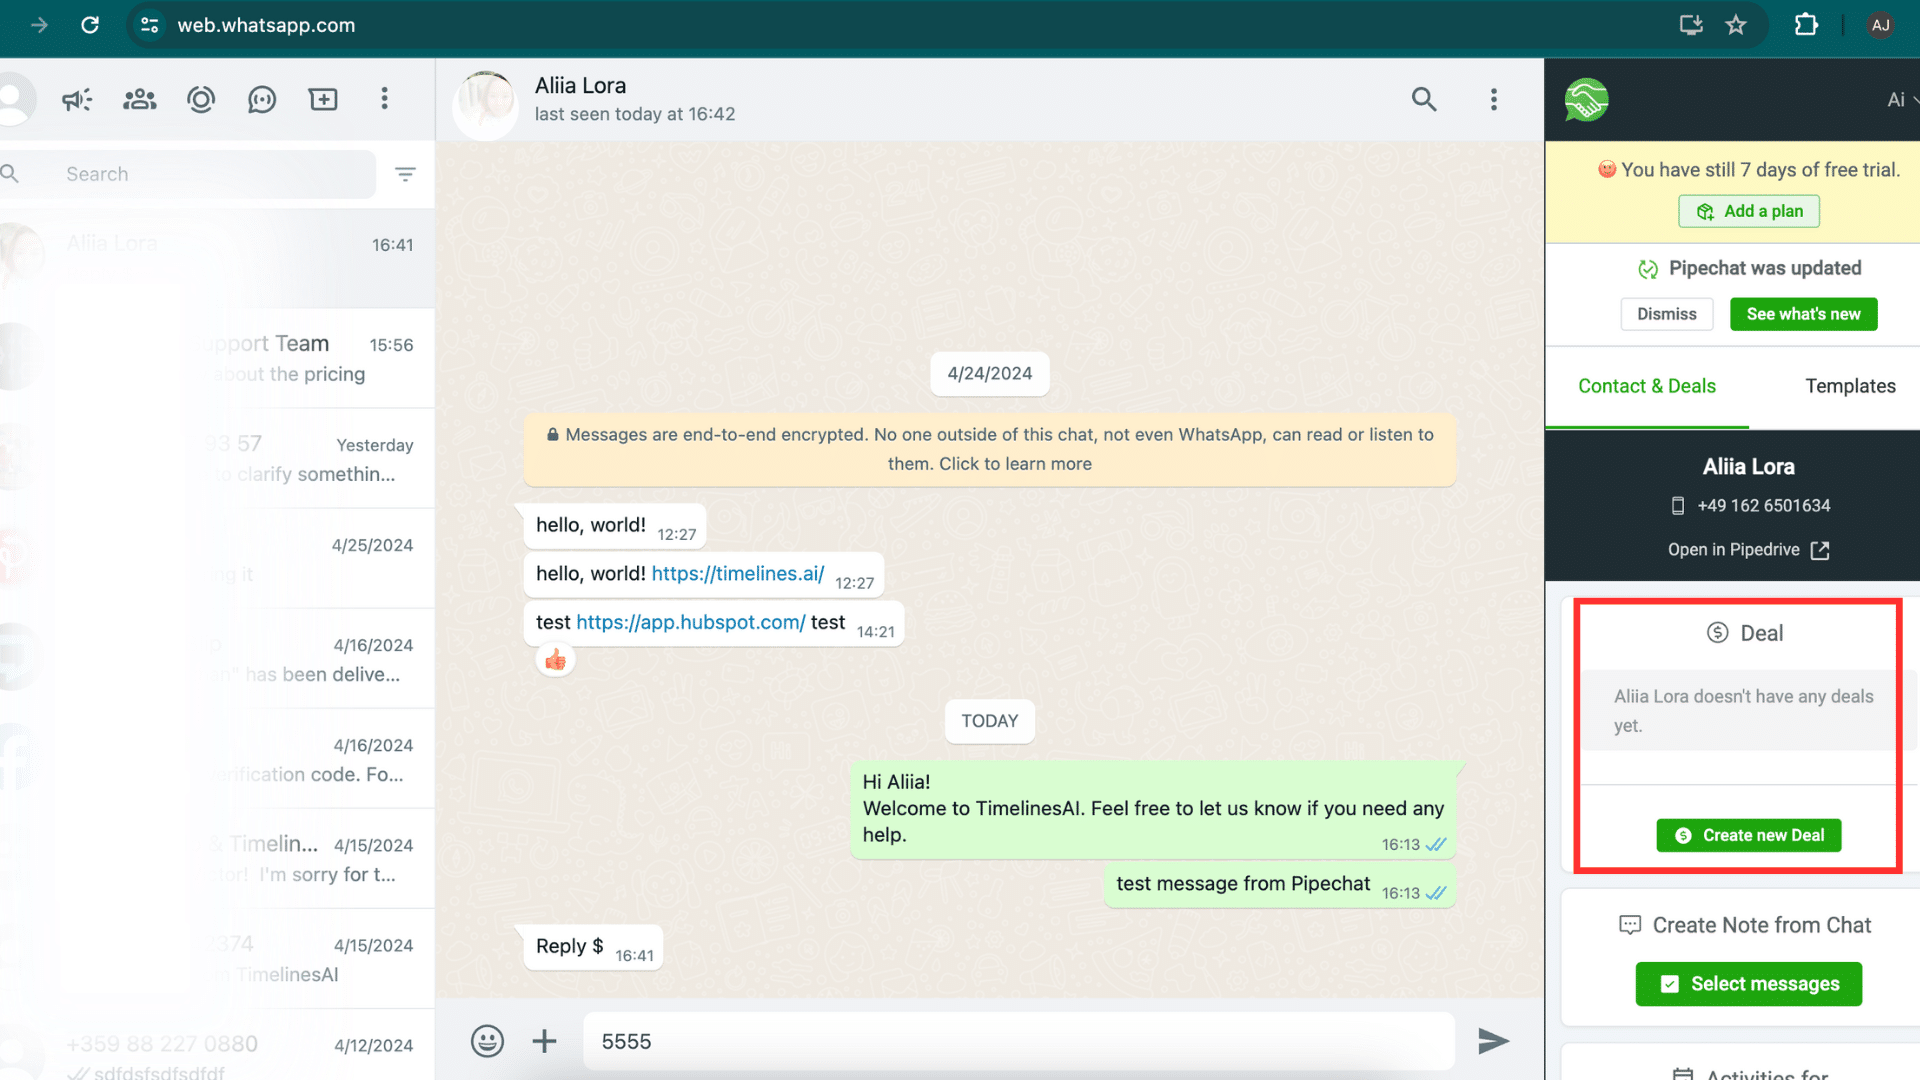This screenshot has height=1080, width=1920.
Task: Open the Status ring icon
Action: pyautogui.click(x=201, y=99)
